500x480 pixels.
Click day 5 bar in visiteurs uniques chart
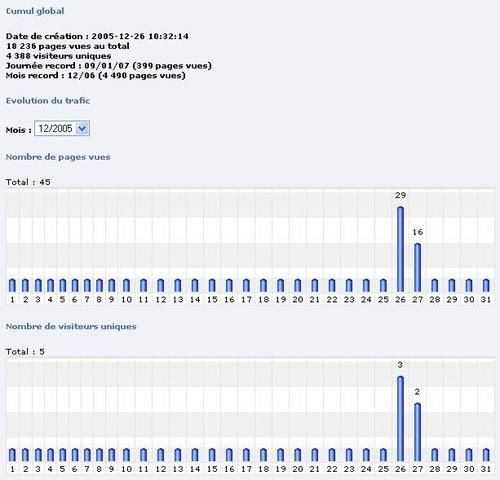62,455
